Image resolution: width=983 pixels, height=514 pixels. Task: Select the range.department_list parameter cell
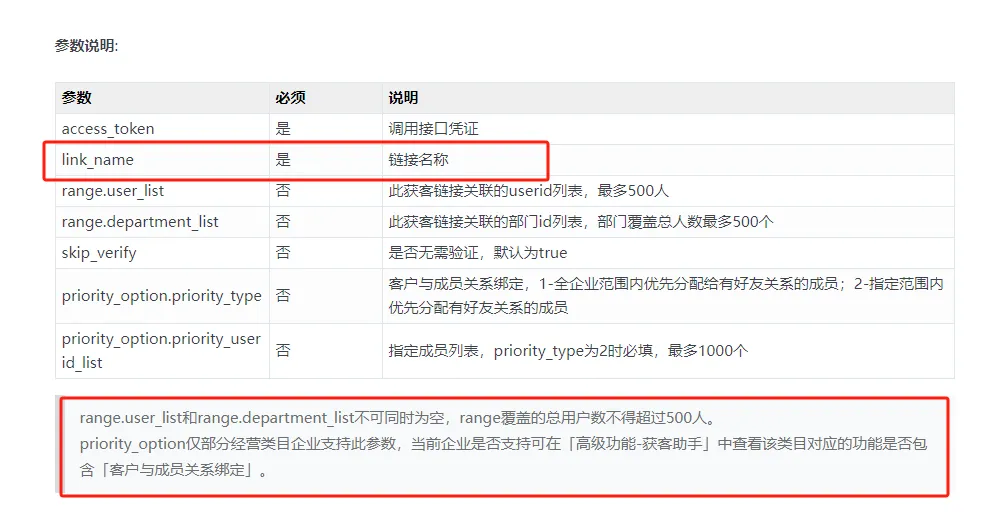point(140,222)
